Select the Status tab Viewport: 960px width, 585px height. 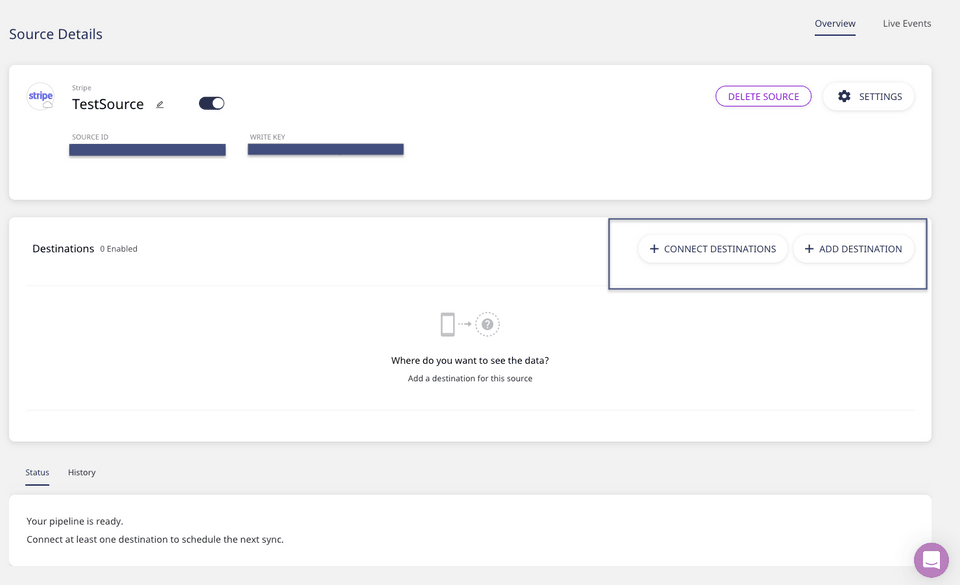click(37, 472)
